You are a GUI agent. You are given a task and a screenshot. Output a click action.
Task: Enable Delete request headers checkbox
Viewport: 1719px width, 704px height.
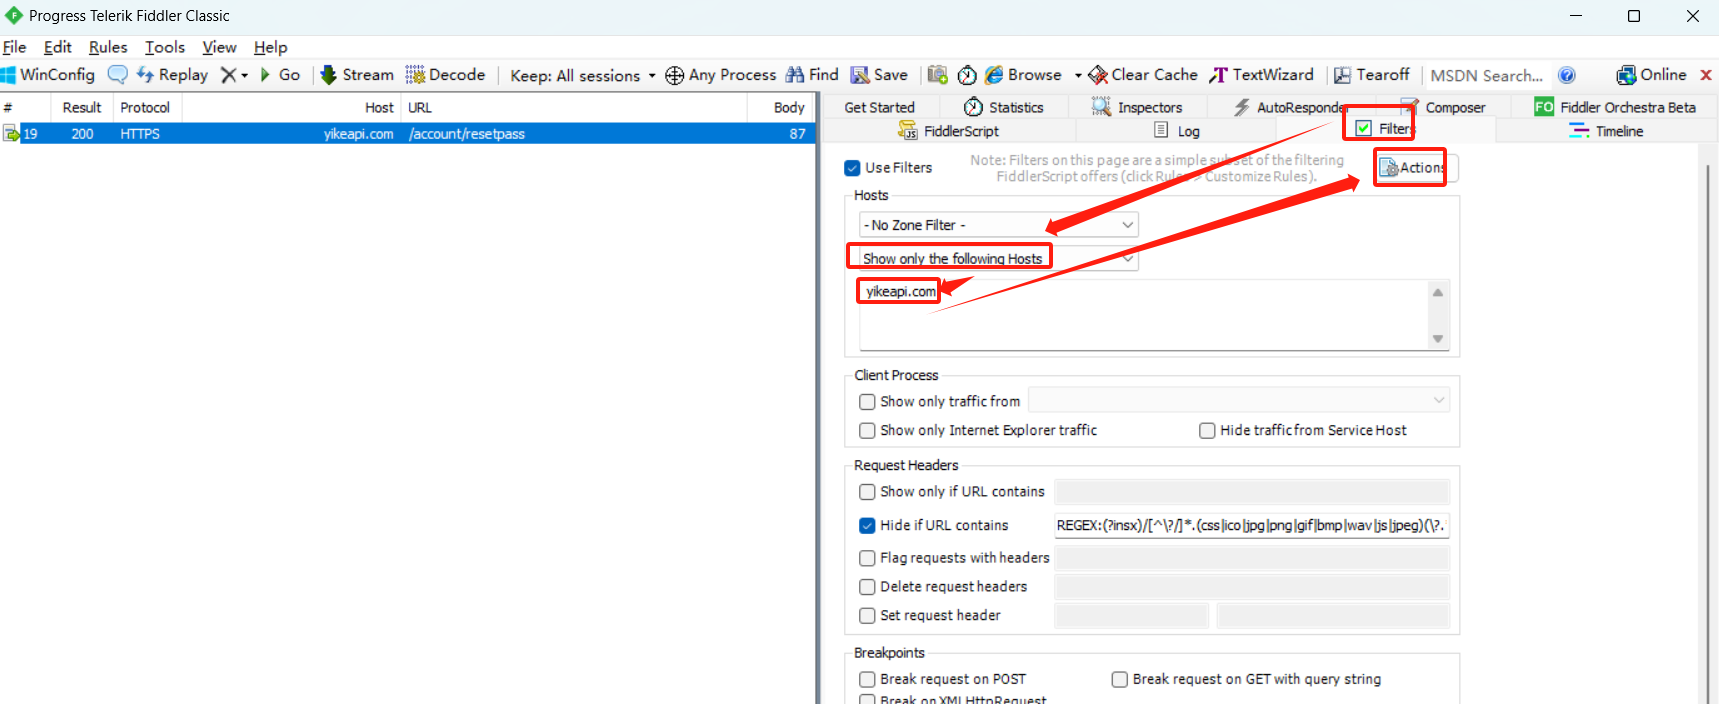pyautogui.click(x=867, y=587)
